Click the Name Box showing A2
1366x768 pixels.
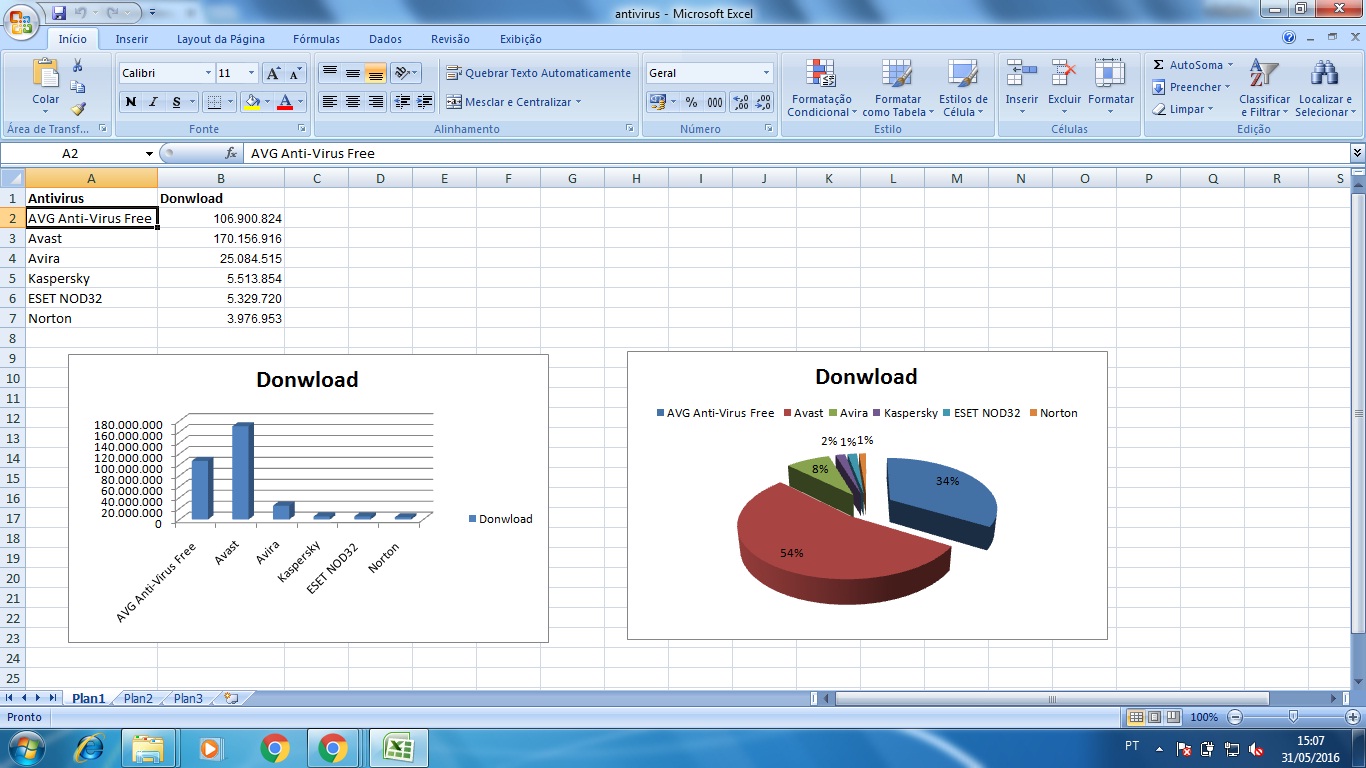[x=70, y=154]
